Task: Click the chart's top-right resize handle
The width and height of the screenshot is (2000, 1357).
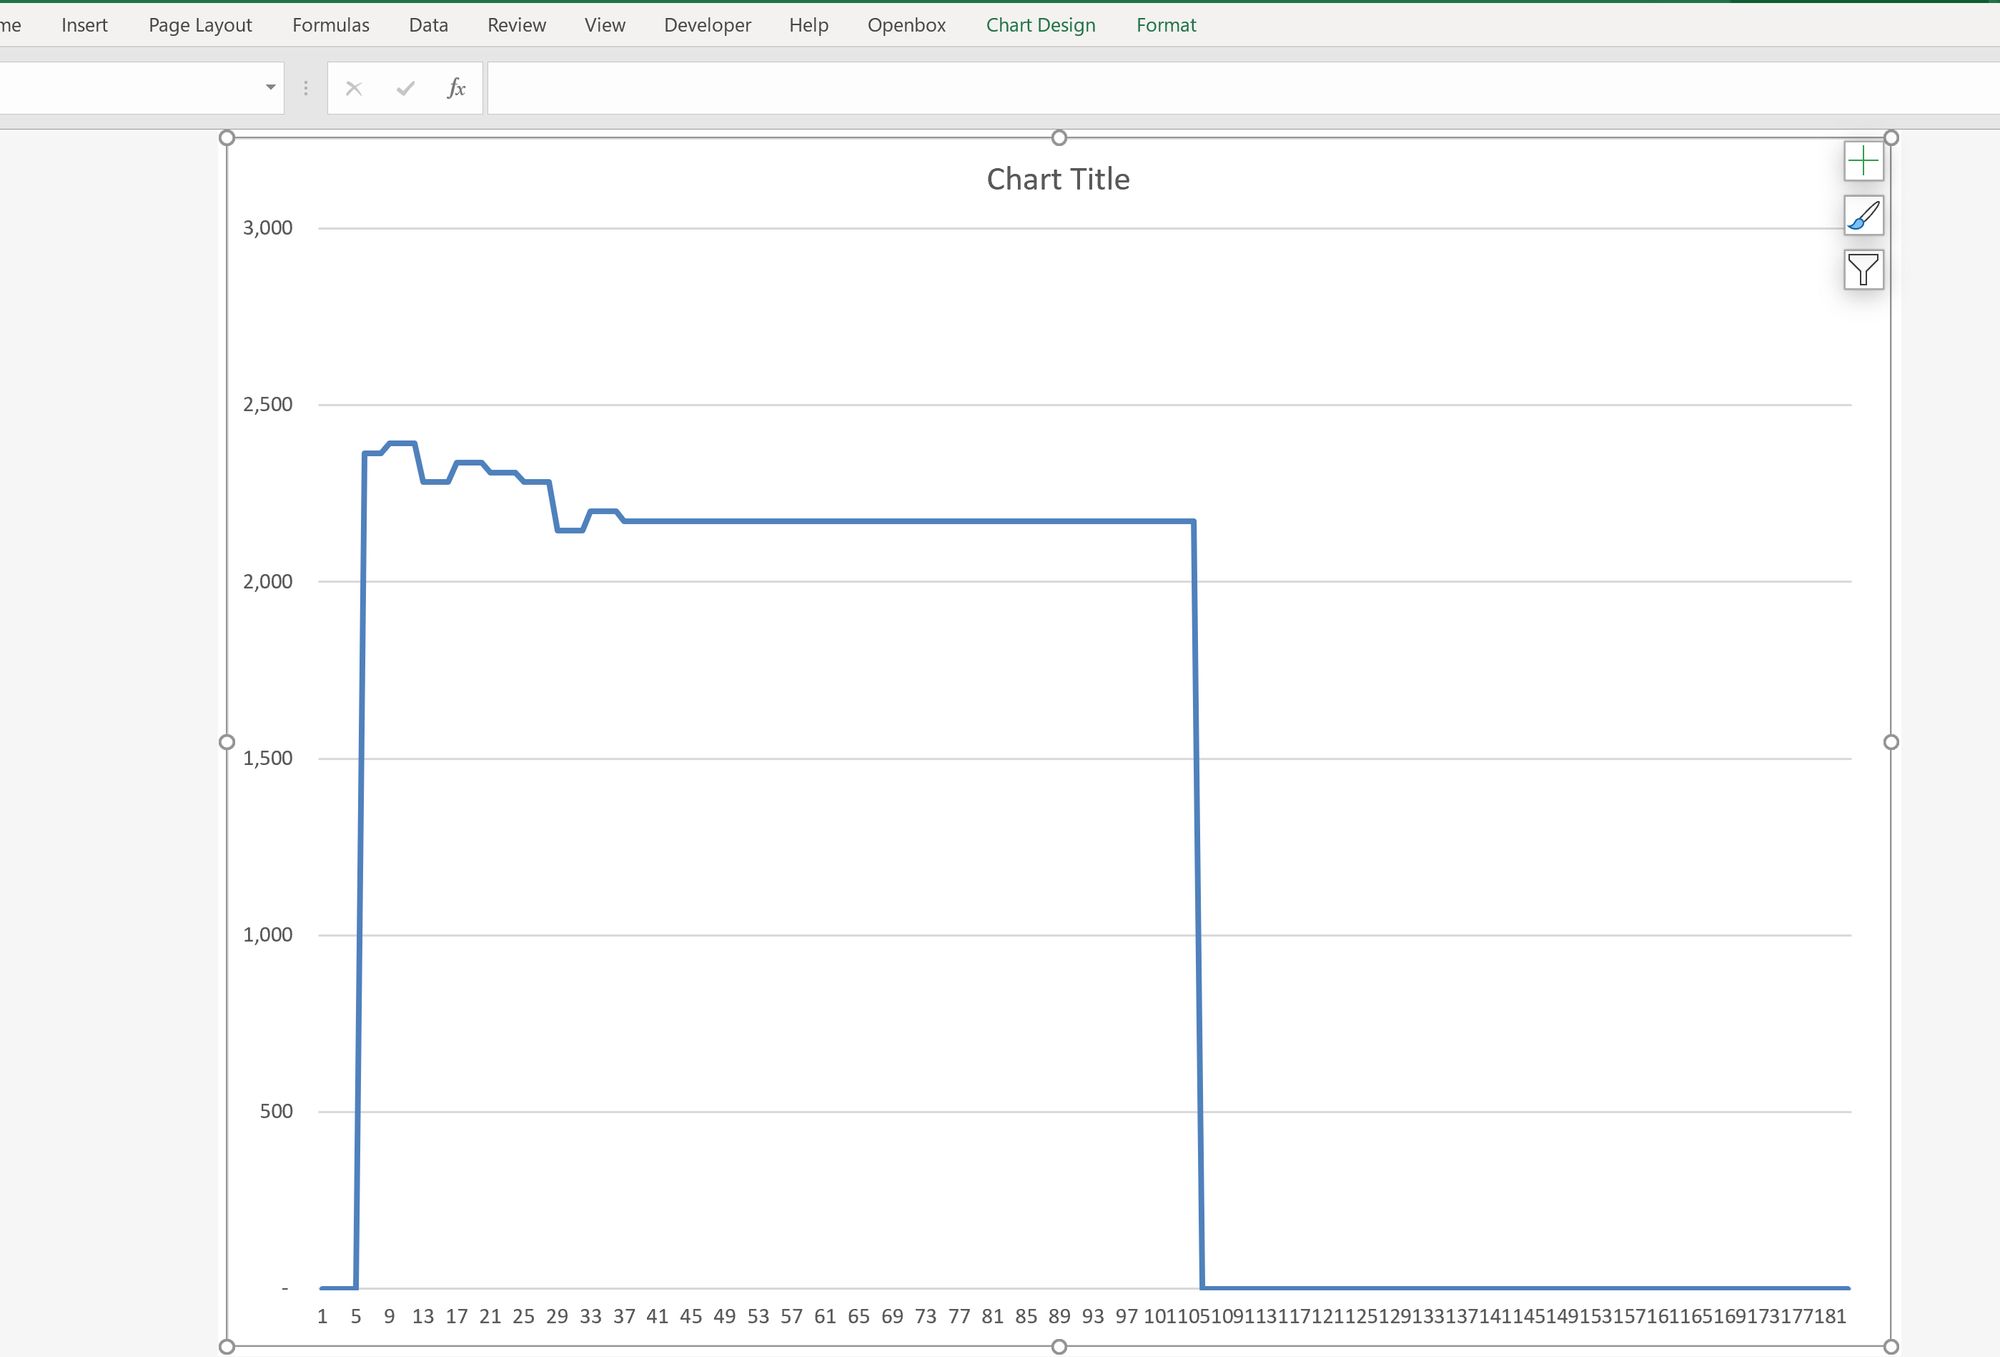Action: [x=1890, y=138]
